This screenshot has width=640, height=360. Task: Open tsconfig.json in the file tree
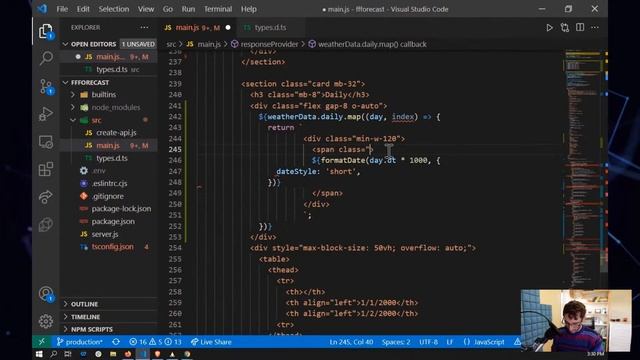click(x=113, y=247)
